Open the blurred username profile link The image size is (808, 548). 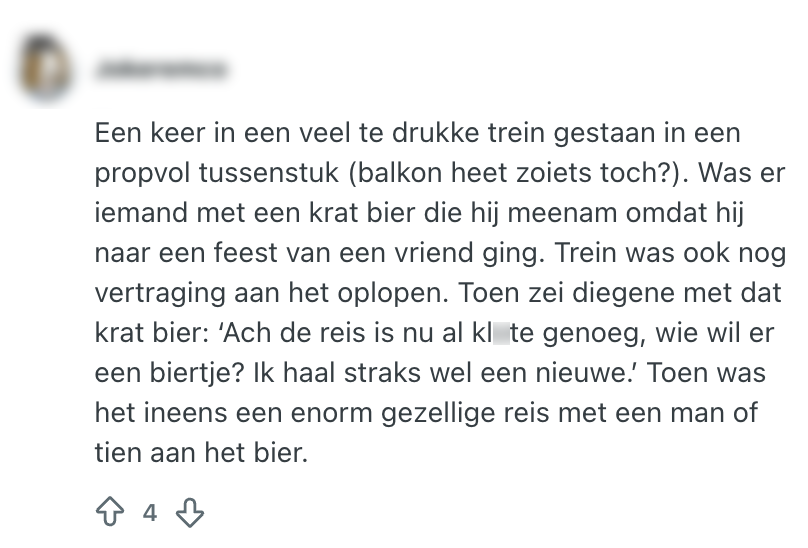coord(162,69)
